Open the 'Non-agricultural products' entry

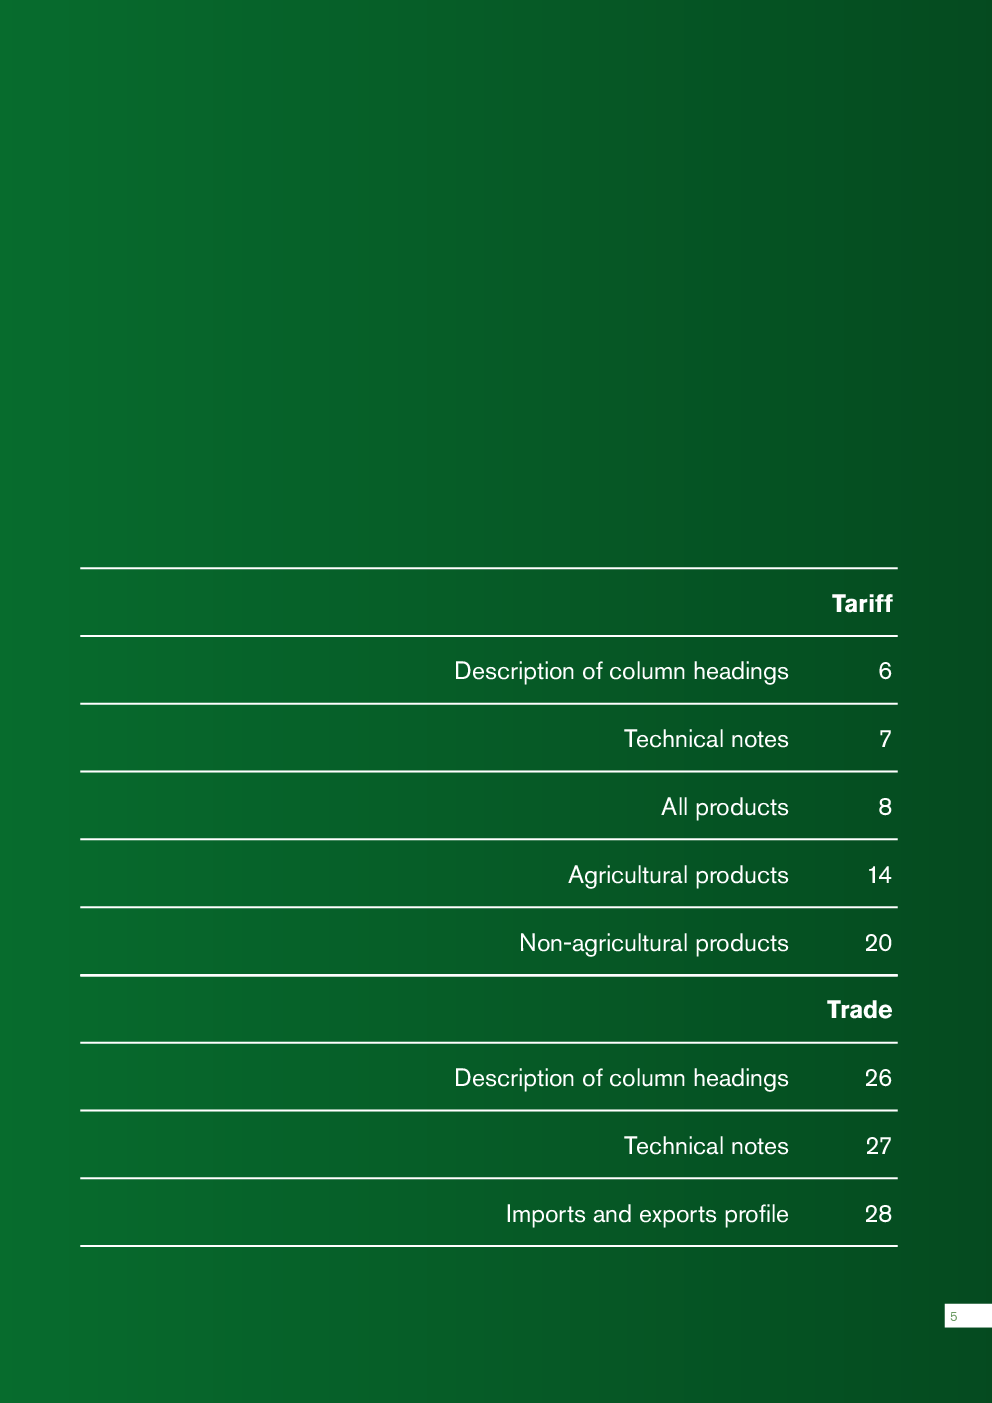tap(654, 943)
